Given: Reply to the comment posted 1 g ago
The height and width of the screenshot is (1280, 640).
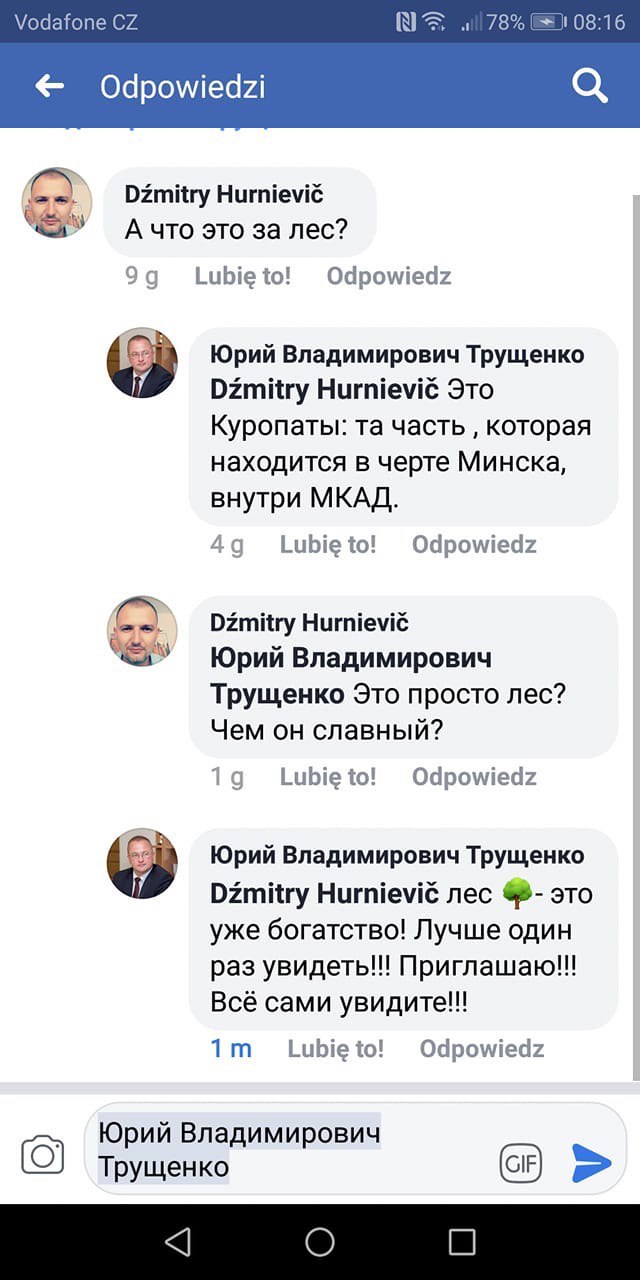Looking at the screenshot, I should point(474,777).
